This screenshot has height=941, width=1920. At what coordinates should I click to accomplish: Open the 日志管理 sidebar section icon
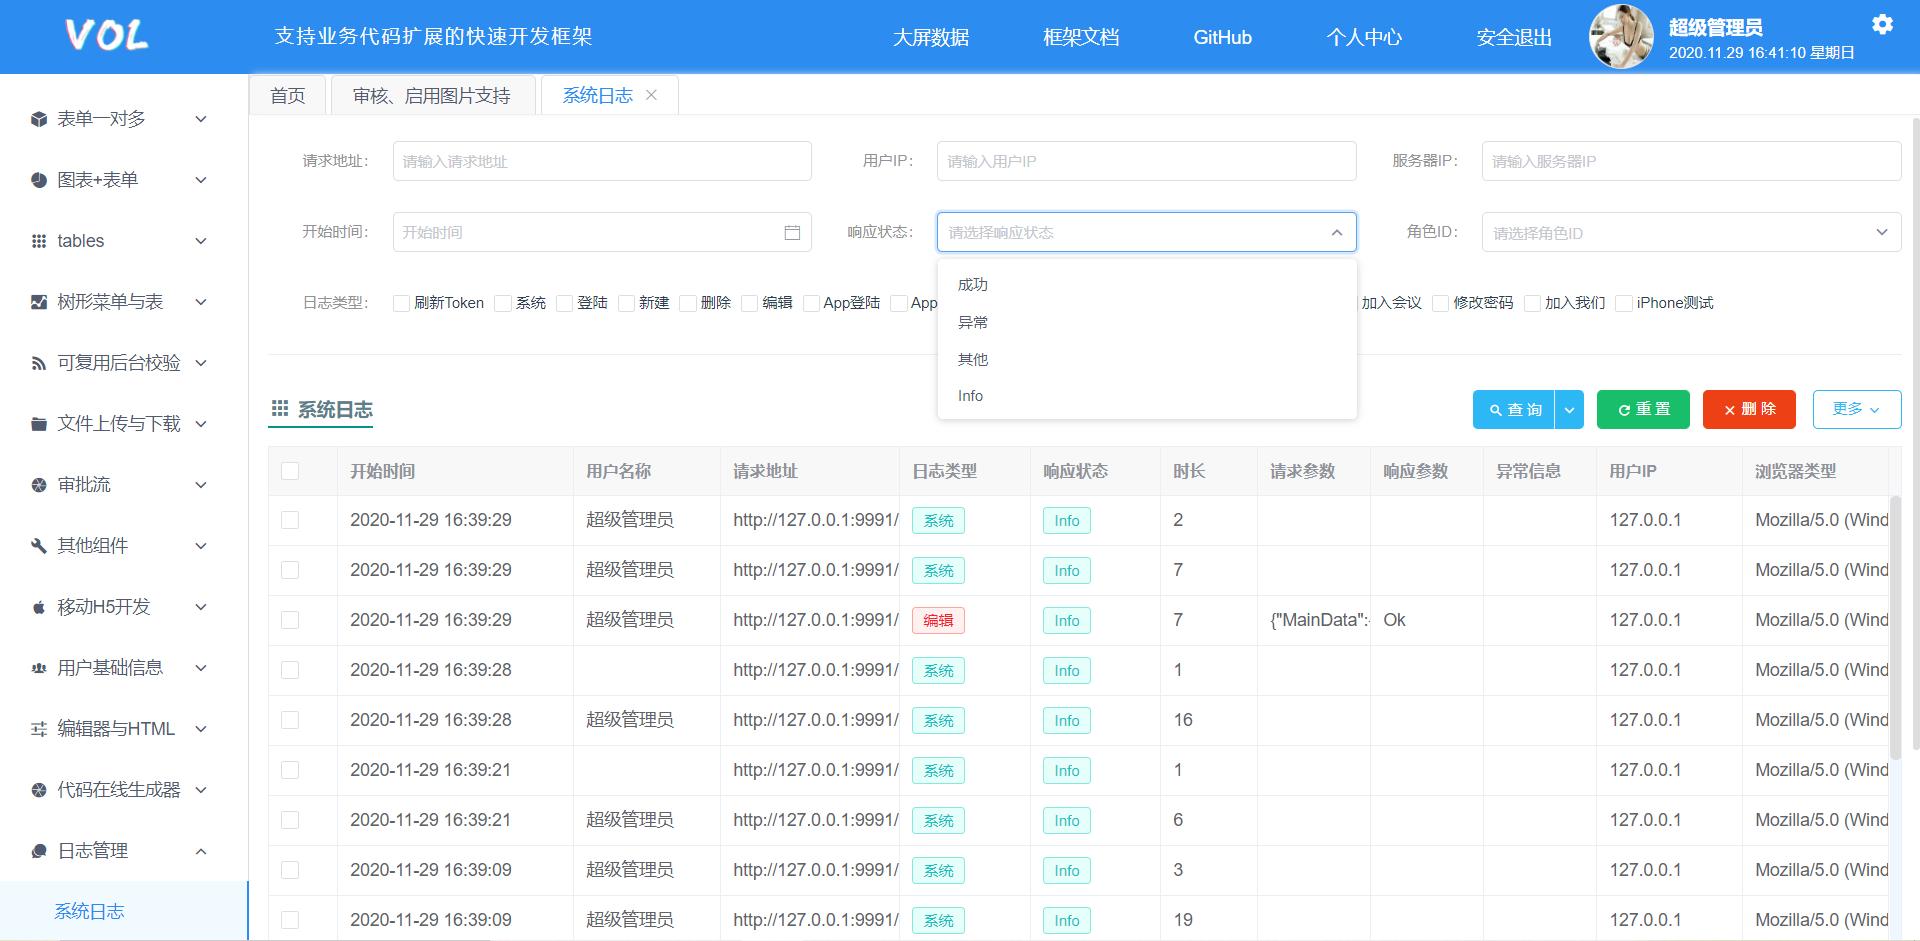click(x=38, y=851)
